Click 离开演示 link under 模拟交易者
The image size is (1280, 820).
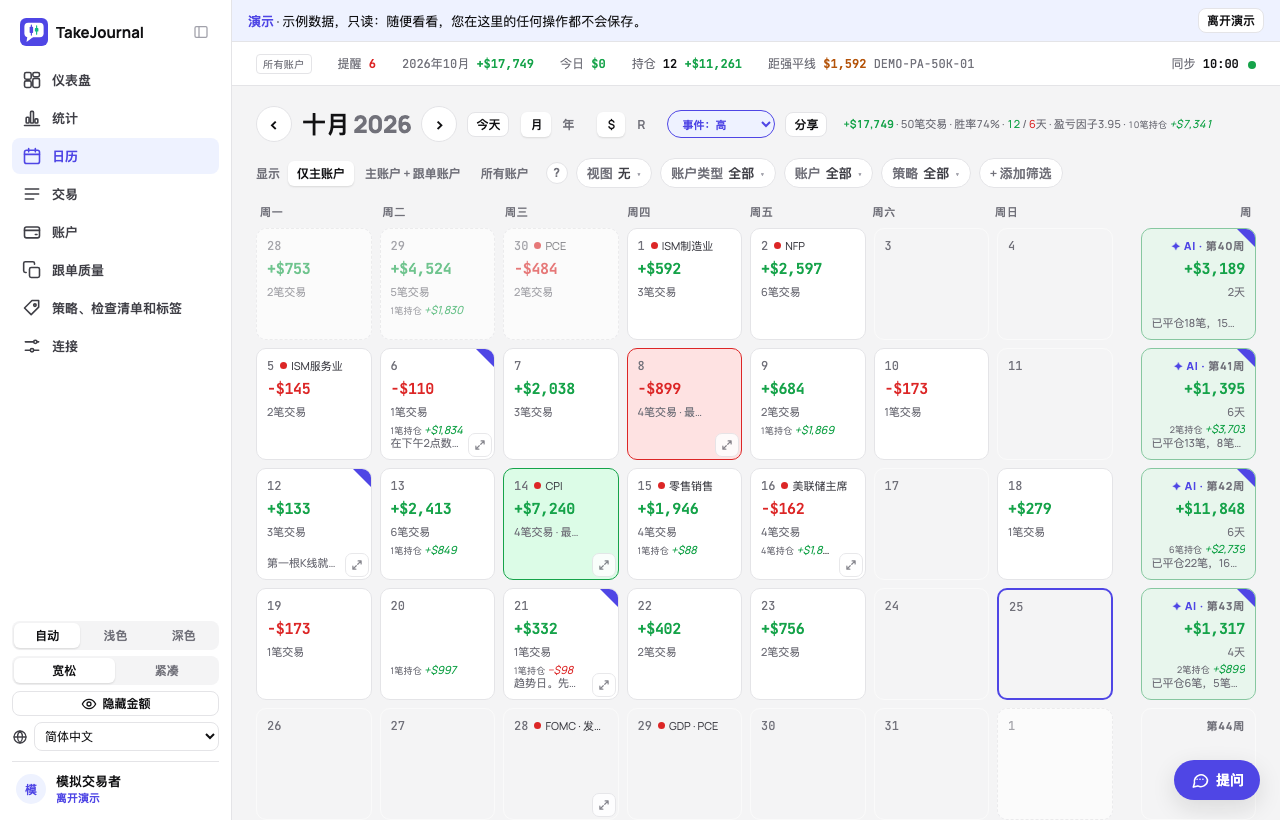[78, 798]
